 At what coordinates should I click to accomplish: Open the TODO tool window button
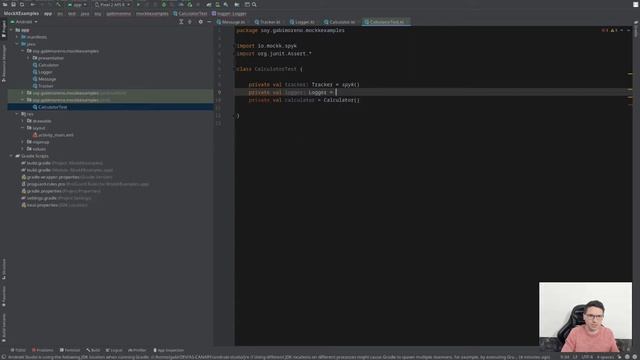(x=18, y=350)
